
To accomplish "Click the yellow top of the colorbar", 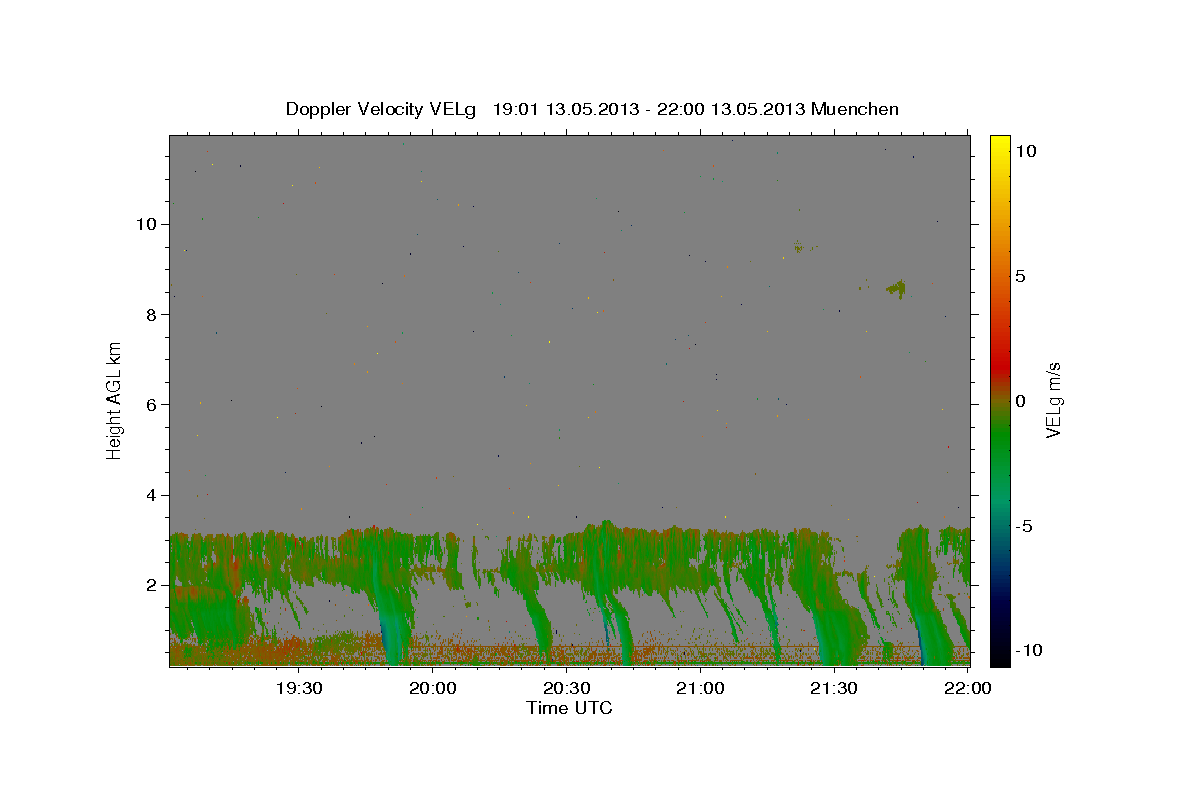I will coord(1000,145).
